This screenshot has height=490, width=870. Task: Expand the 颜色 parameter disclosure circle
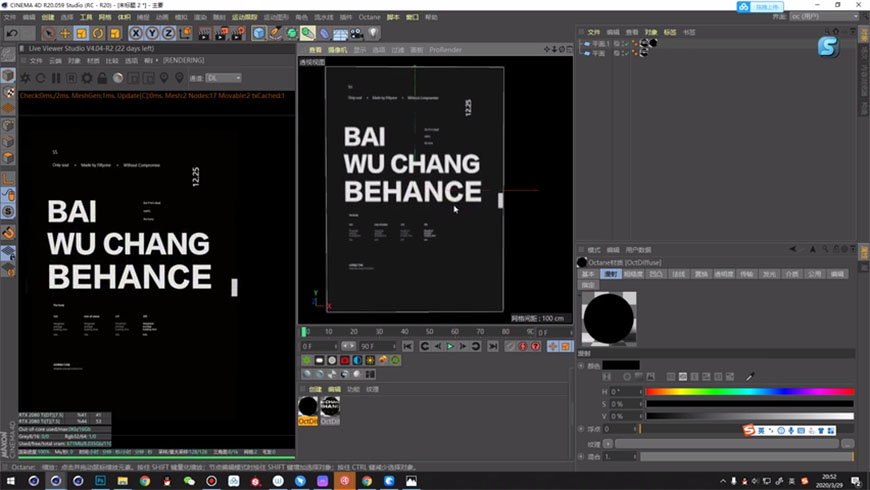point(581,366)
